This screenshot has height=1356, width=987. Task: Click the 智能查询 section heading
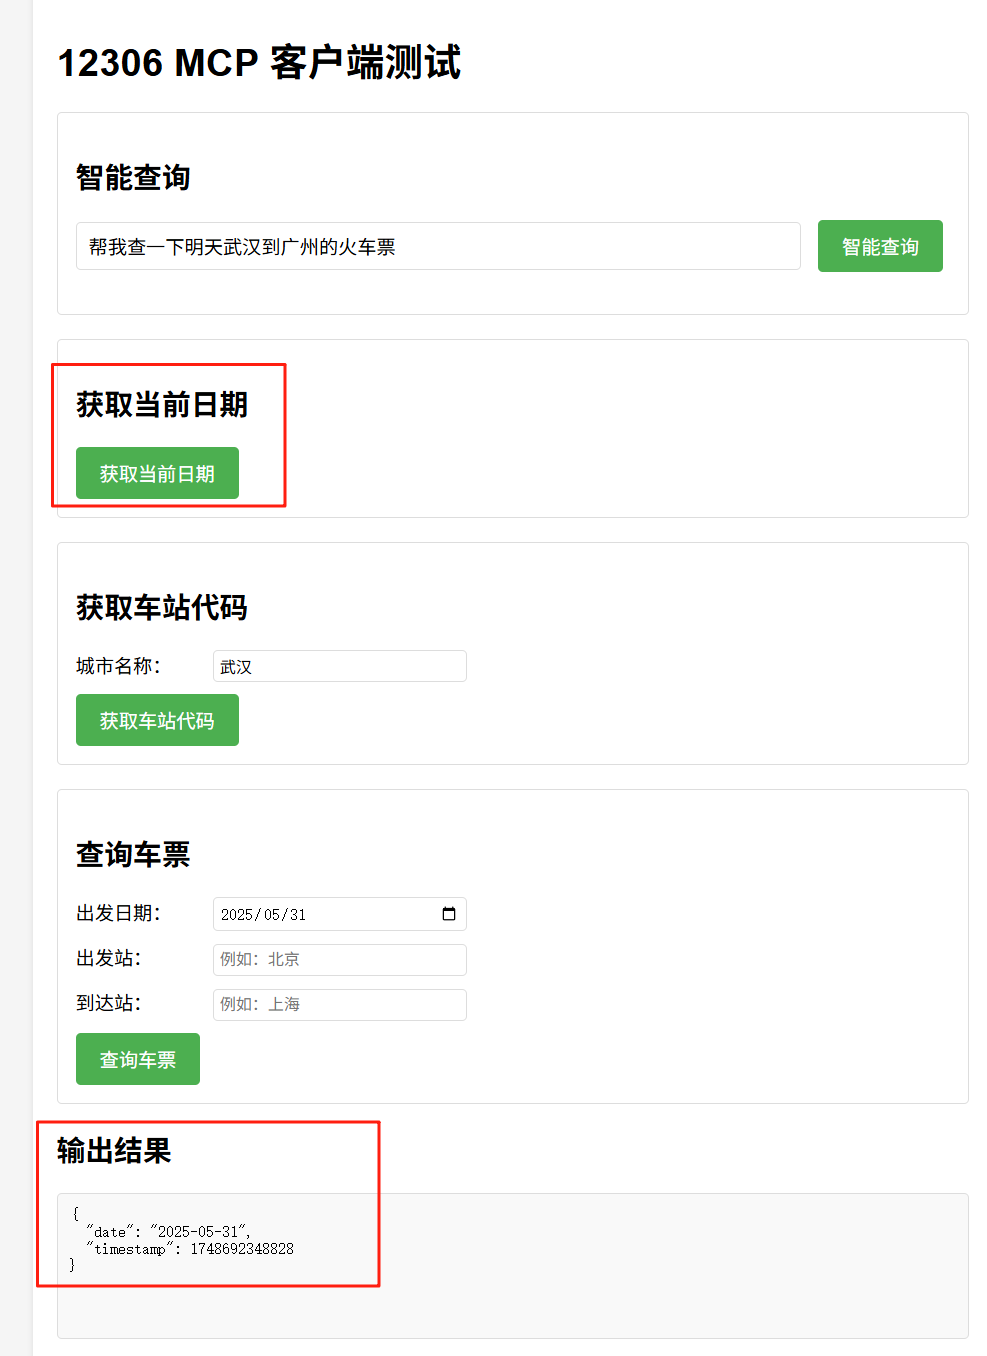(133, 177)
